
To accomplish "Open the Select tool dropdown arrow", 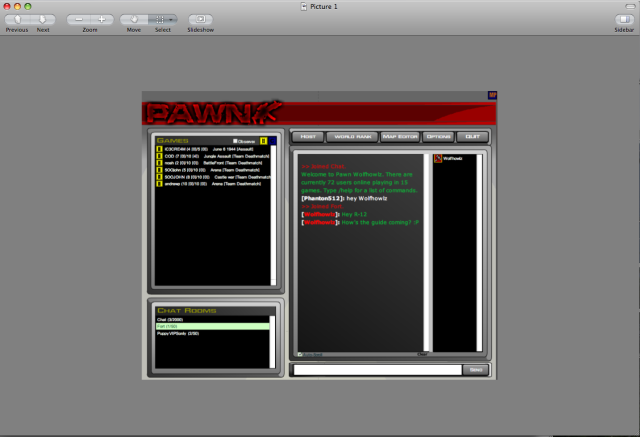I will coord(172,19).
